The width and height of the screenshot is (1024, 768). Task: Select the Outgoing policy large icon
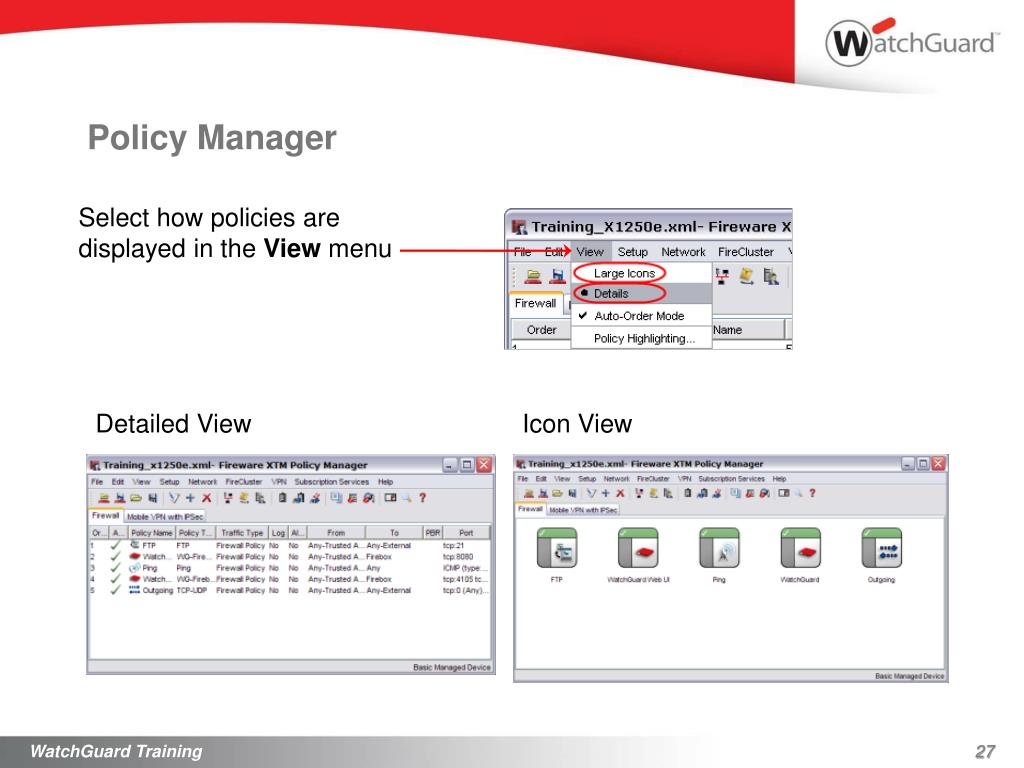882,549
